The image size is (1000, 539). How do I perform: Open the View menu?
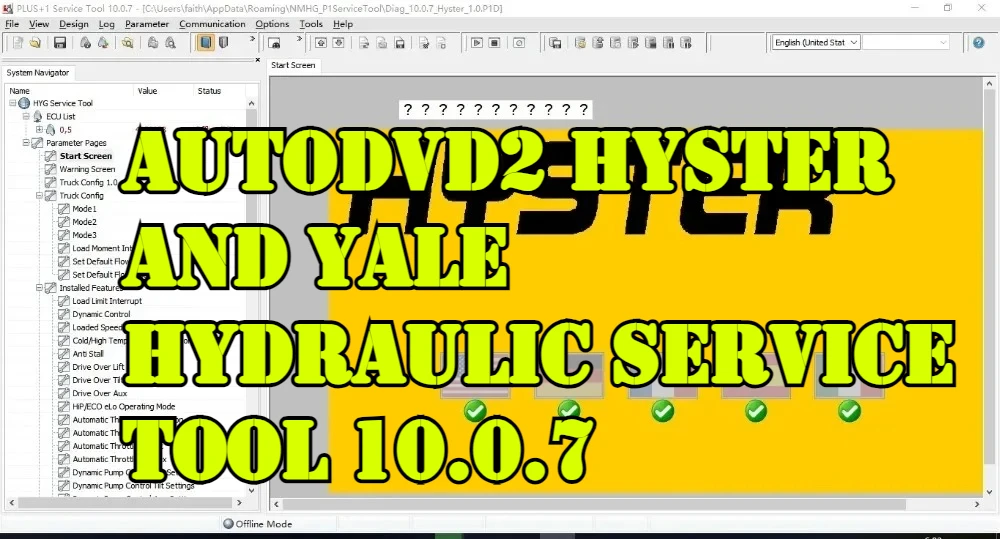pyautogui.click(x=39, y=24)
